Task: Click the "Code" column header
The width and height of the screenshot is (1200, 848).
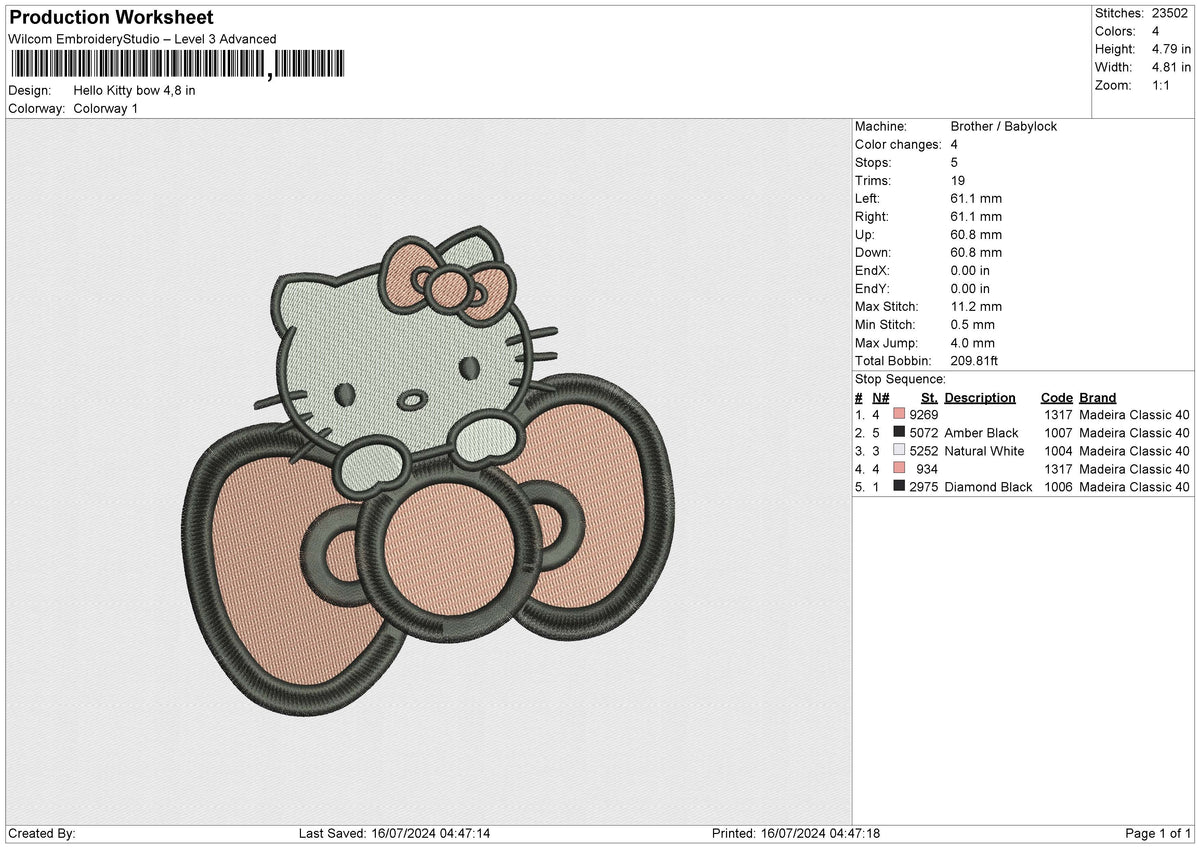Action: click(x=1056, y=397)
